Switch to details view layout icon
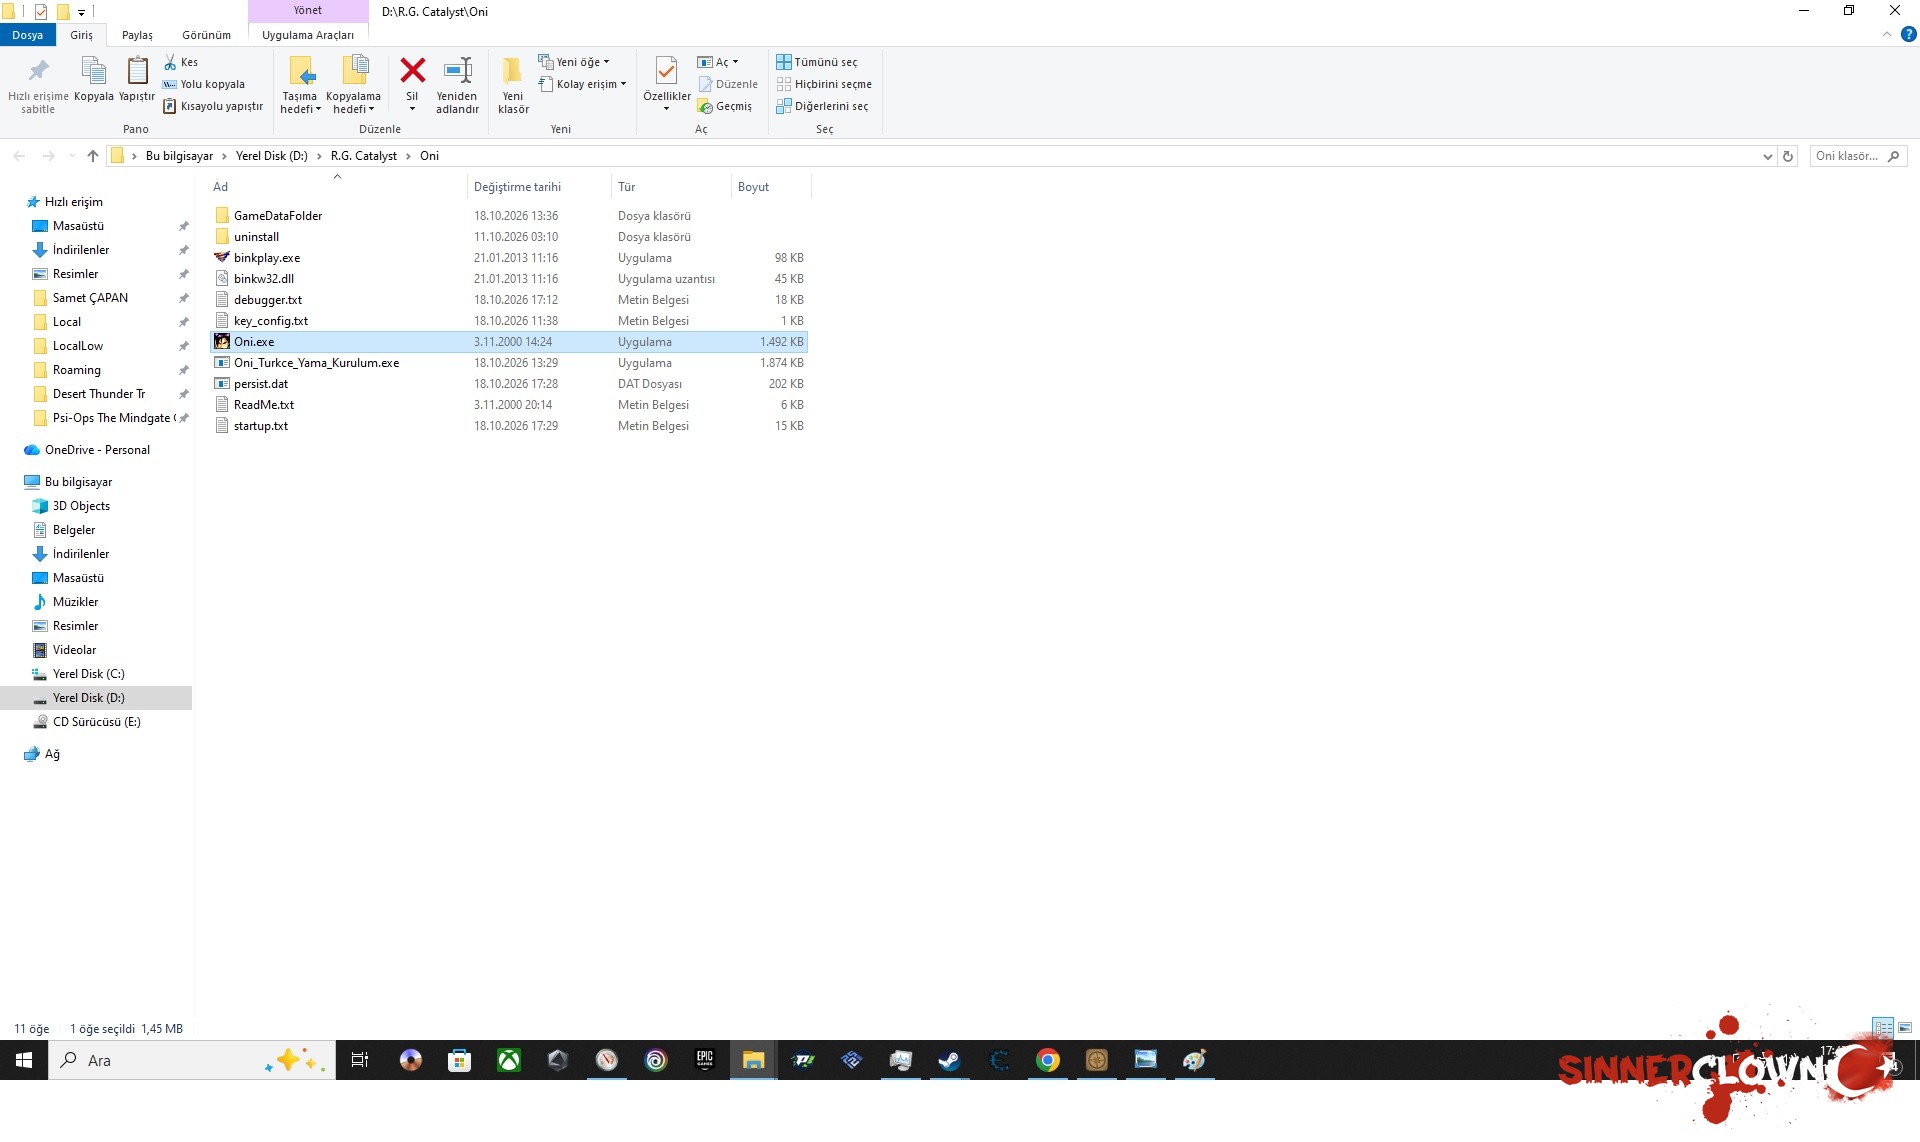 (1883, 1028)
